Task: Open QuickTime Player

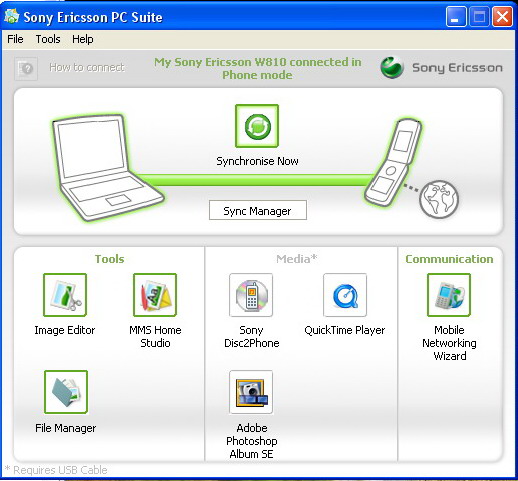Action: [345, 295]
